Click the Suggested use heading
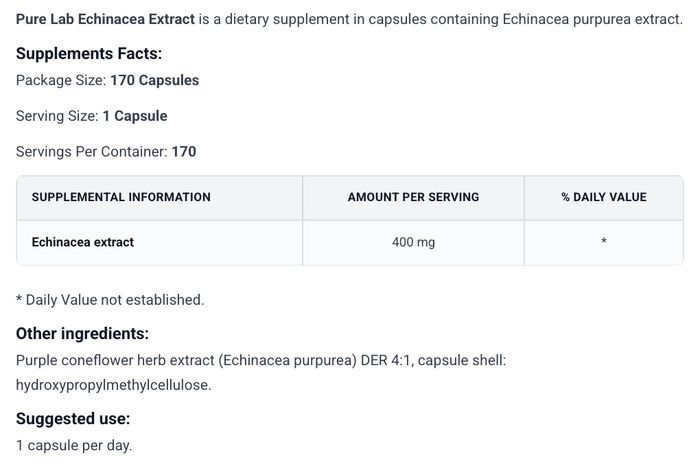The height and width of the screenshot is (464, 700). (73, 419)
